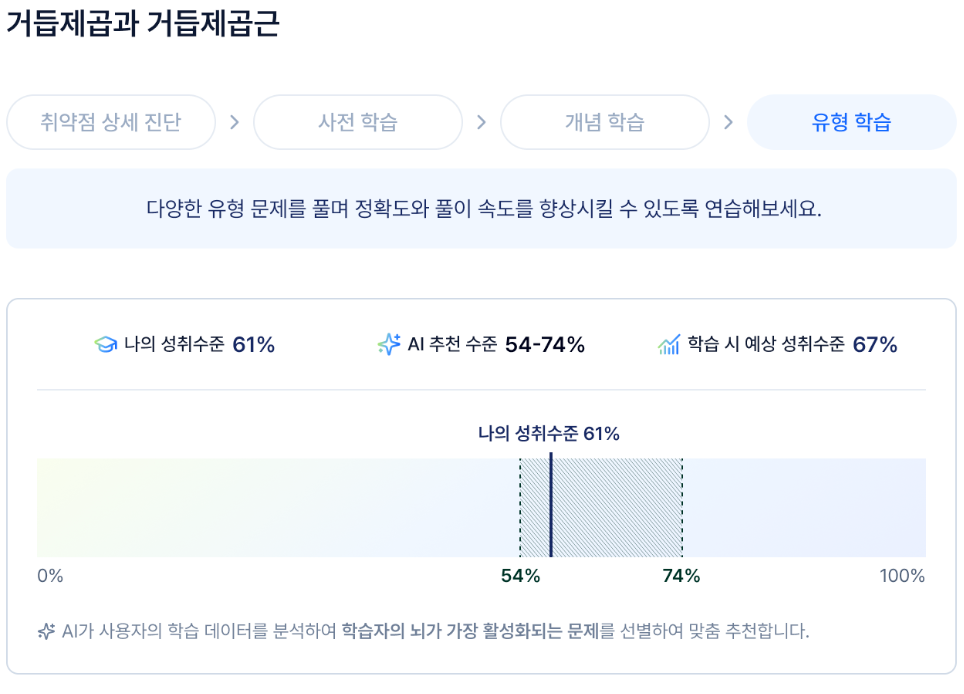Click the graduation cap icon beside 나의 성취수준
964x694 pixels.
tap(106, 344)
